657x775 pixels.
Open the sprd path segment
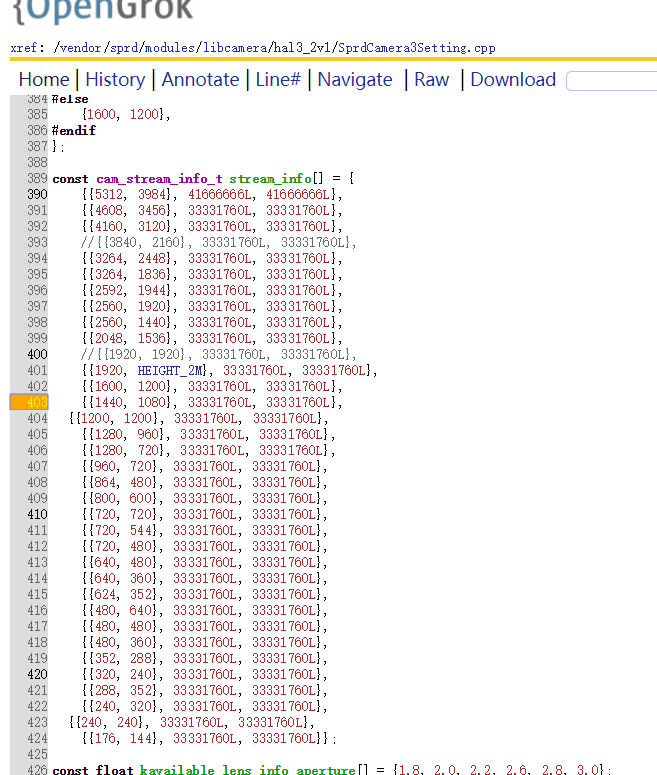[x=124, y=48]
